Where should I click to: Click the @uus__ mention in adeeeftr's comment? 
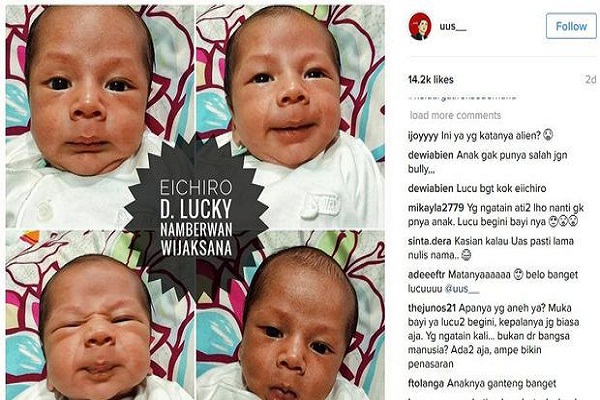pyautogui.click(x=461, y=289)
